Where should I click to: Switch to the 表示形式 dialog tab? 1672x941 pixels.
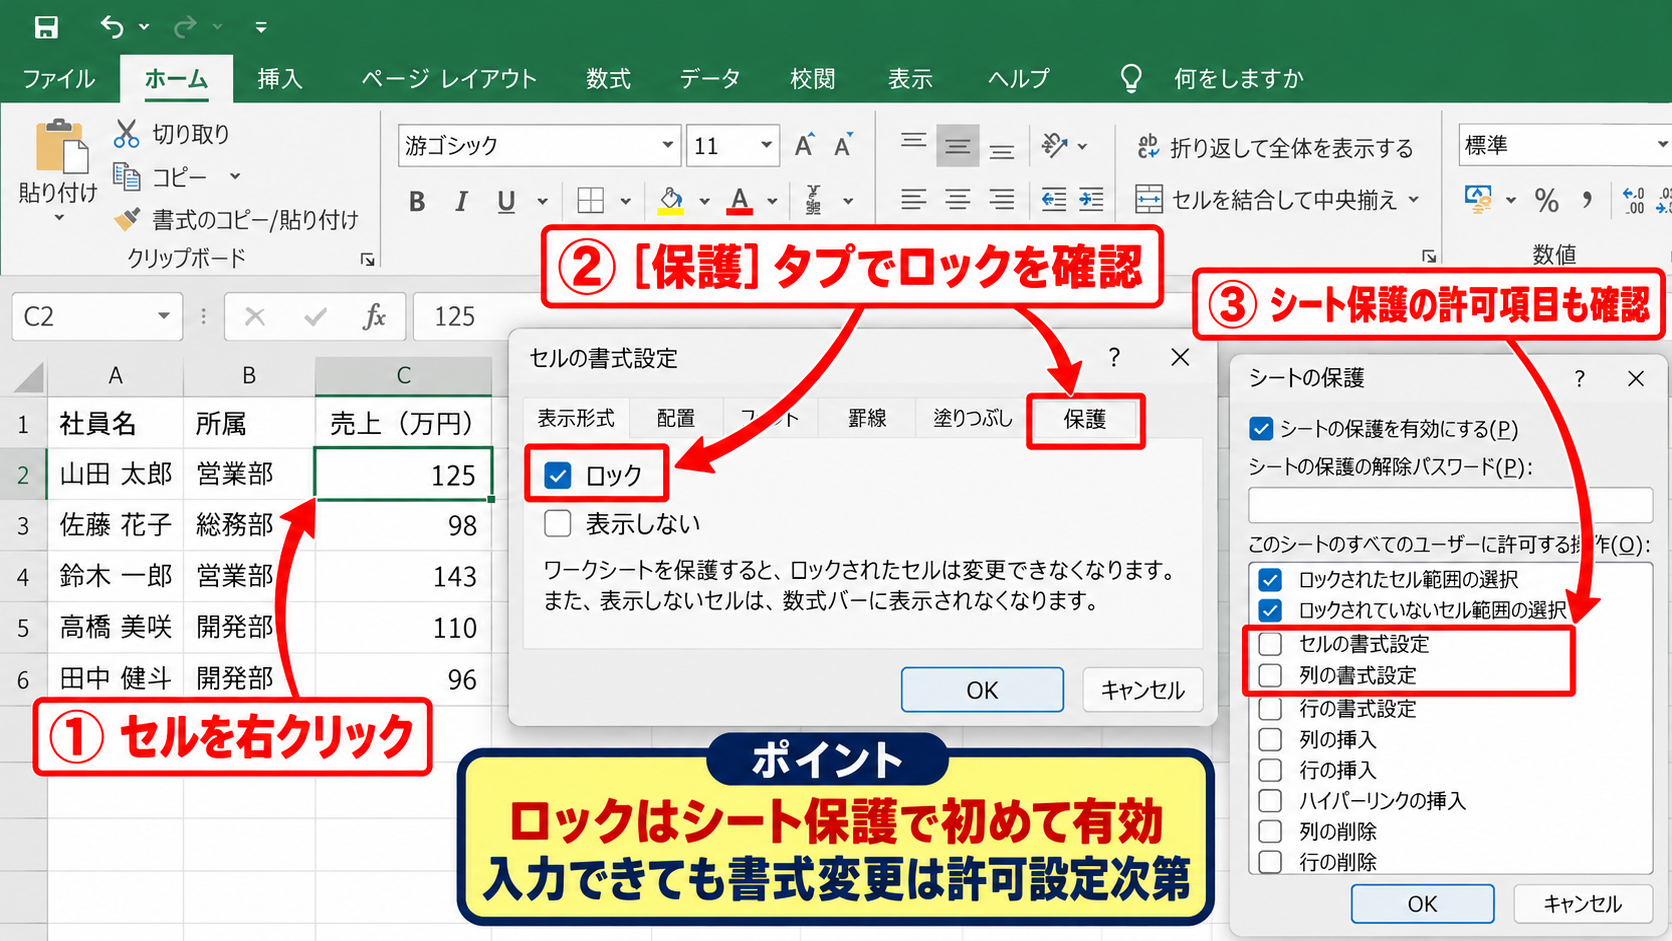click(576, 418)
